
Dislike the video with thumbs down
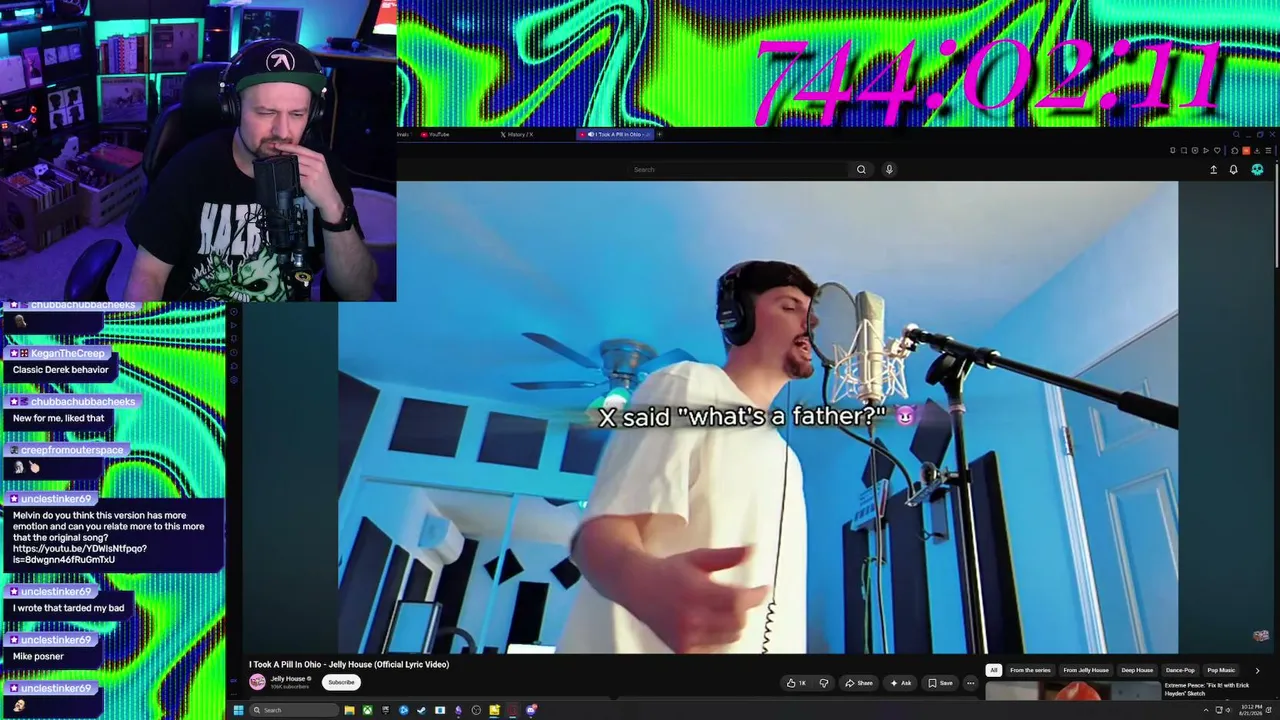tap(824, 683)
